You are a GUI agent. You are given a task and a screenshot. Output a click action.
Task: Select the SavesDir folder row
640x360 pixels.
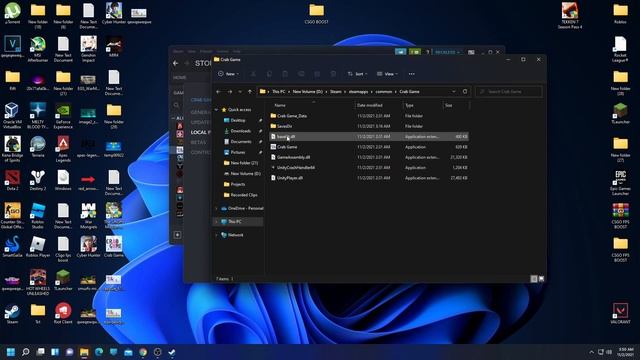369,126
